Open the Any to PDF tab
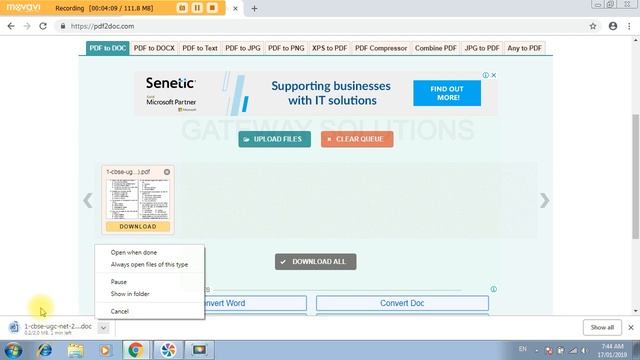 tap(524, 48)
